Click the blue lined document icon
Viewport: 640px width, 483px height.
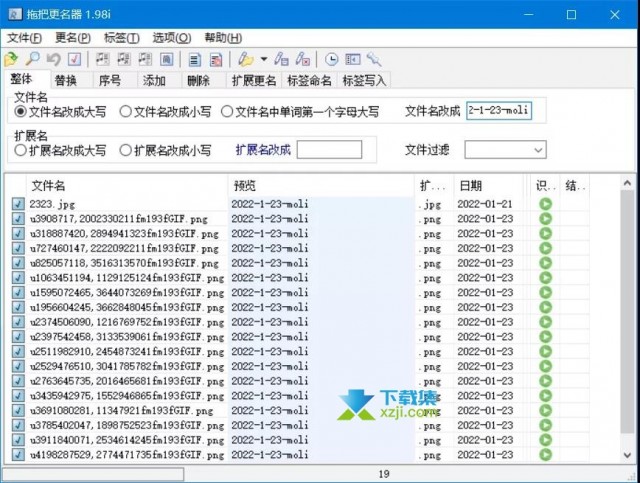point(195,60)
